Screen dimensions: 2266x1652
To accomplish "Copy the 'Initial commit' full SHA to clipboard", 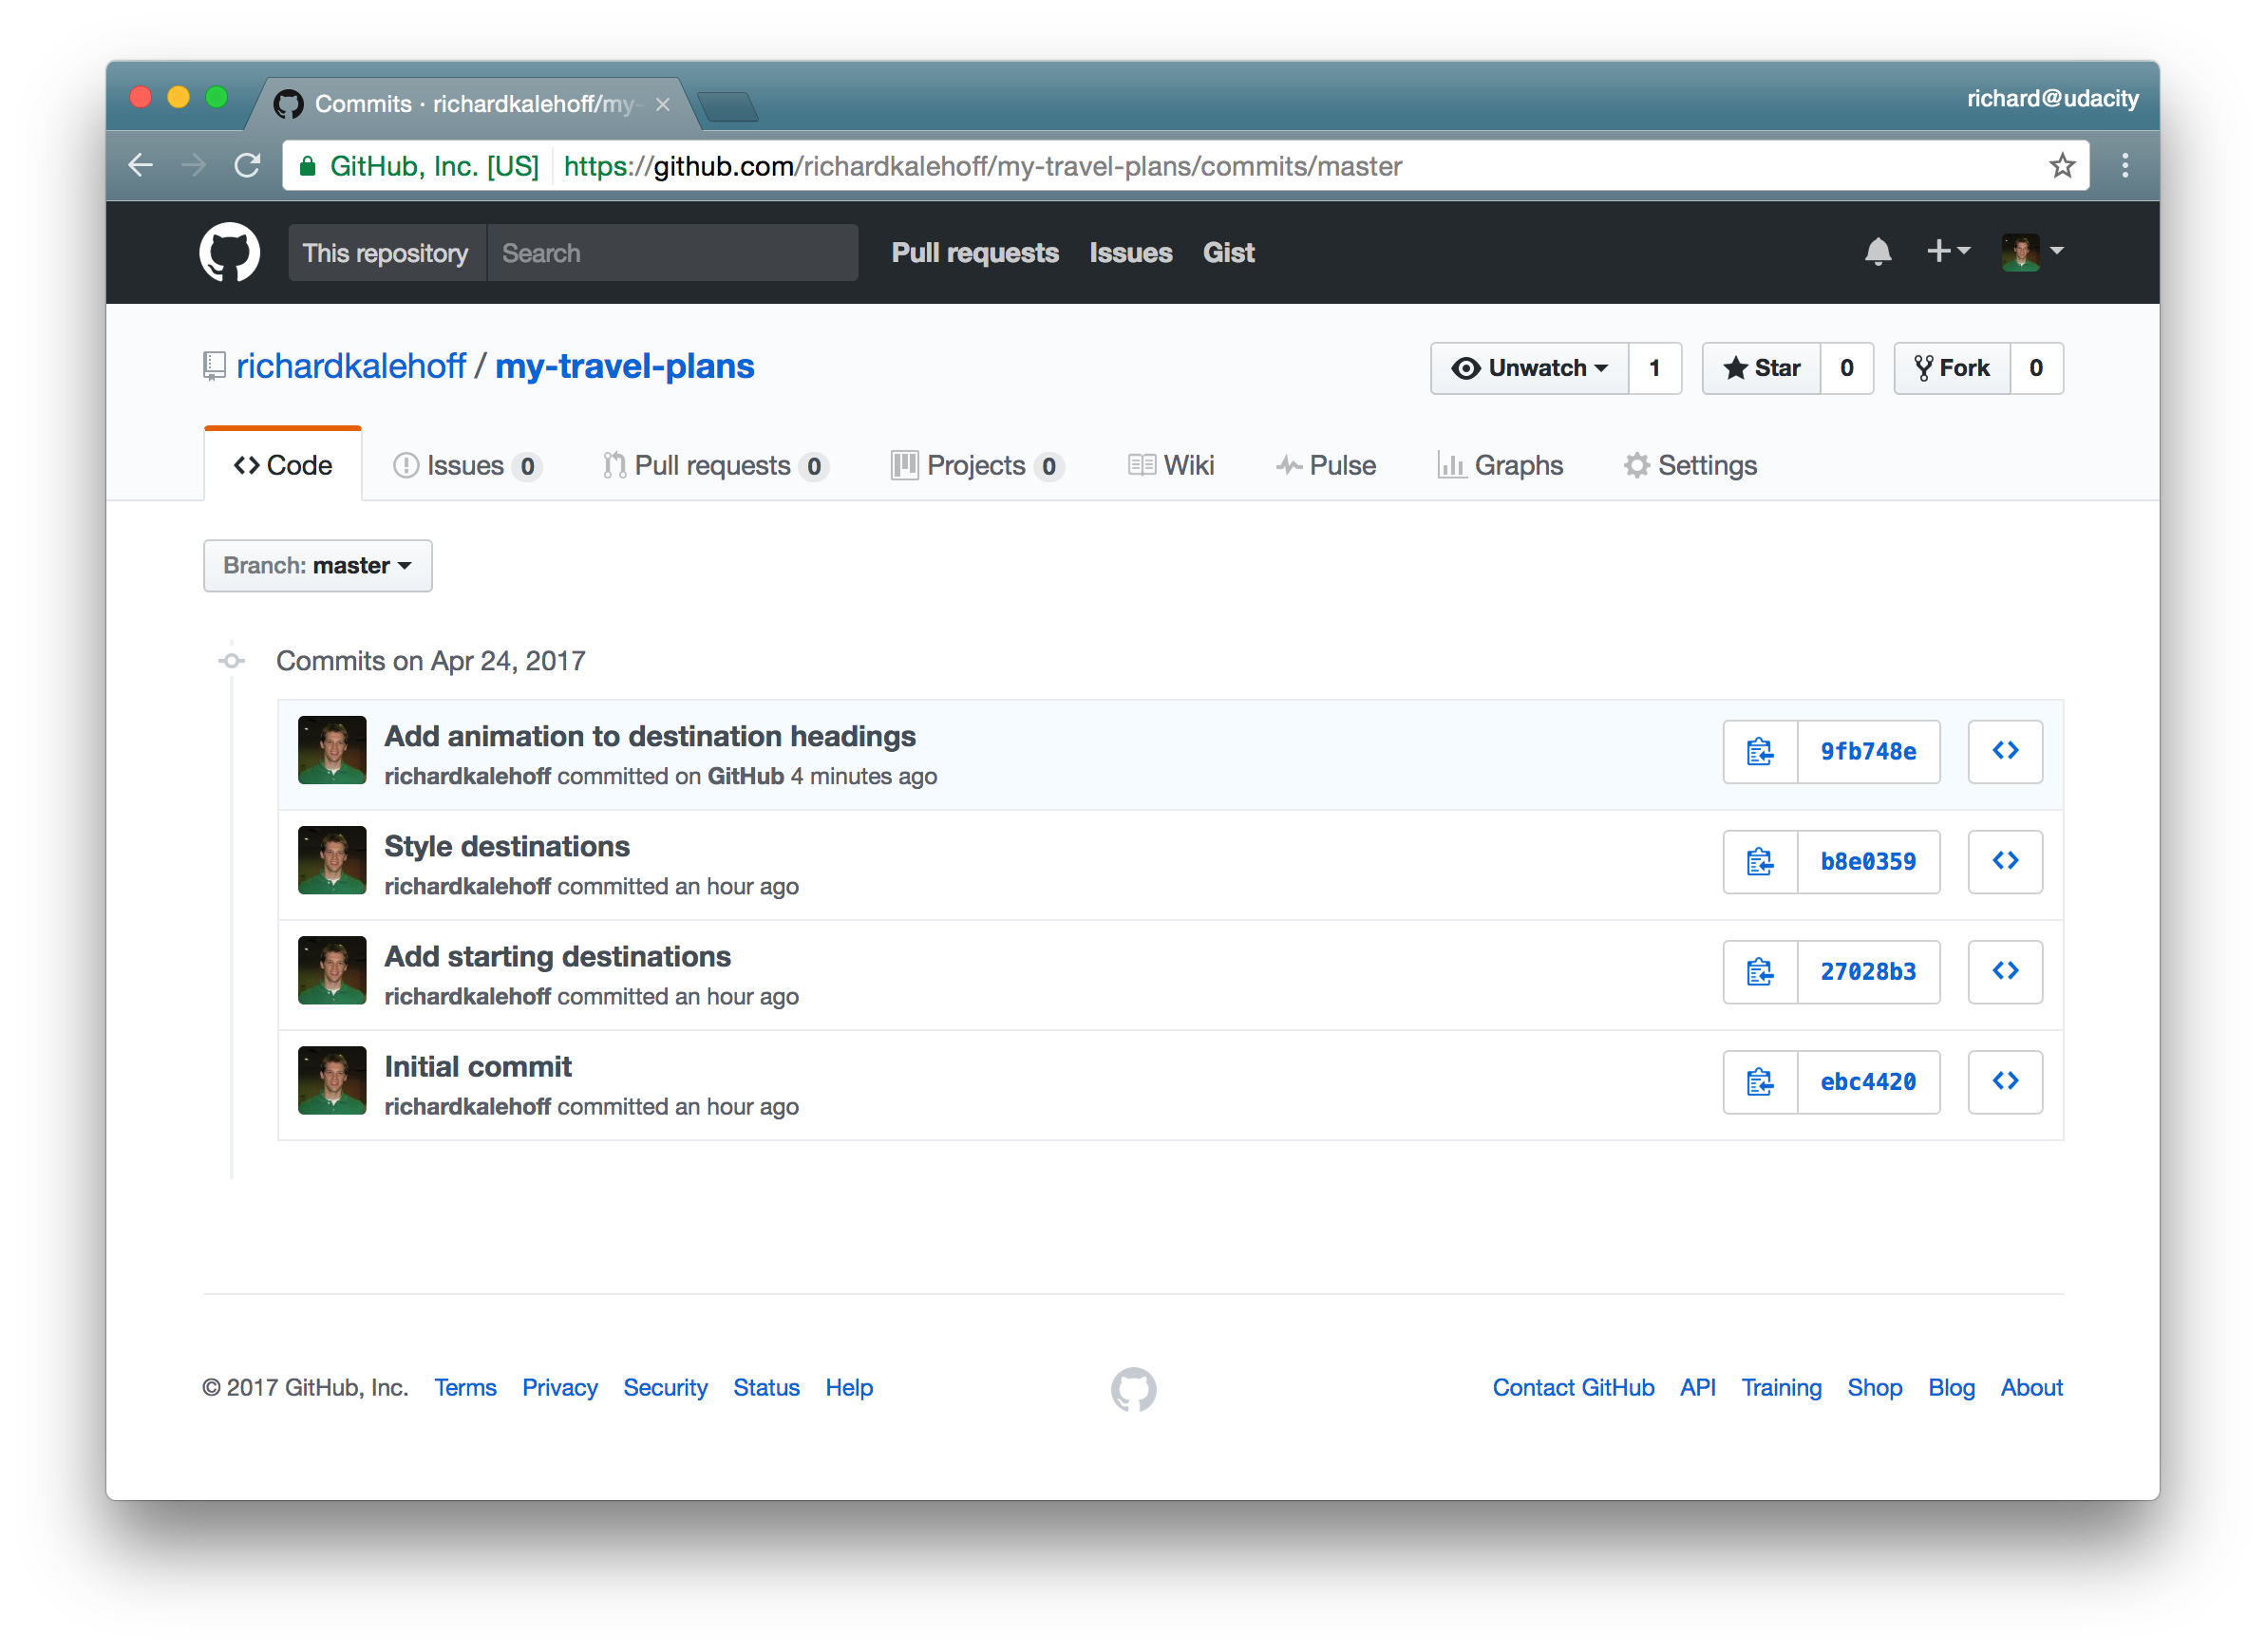I will [1759, 1081].
